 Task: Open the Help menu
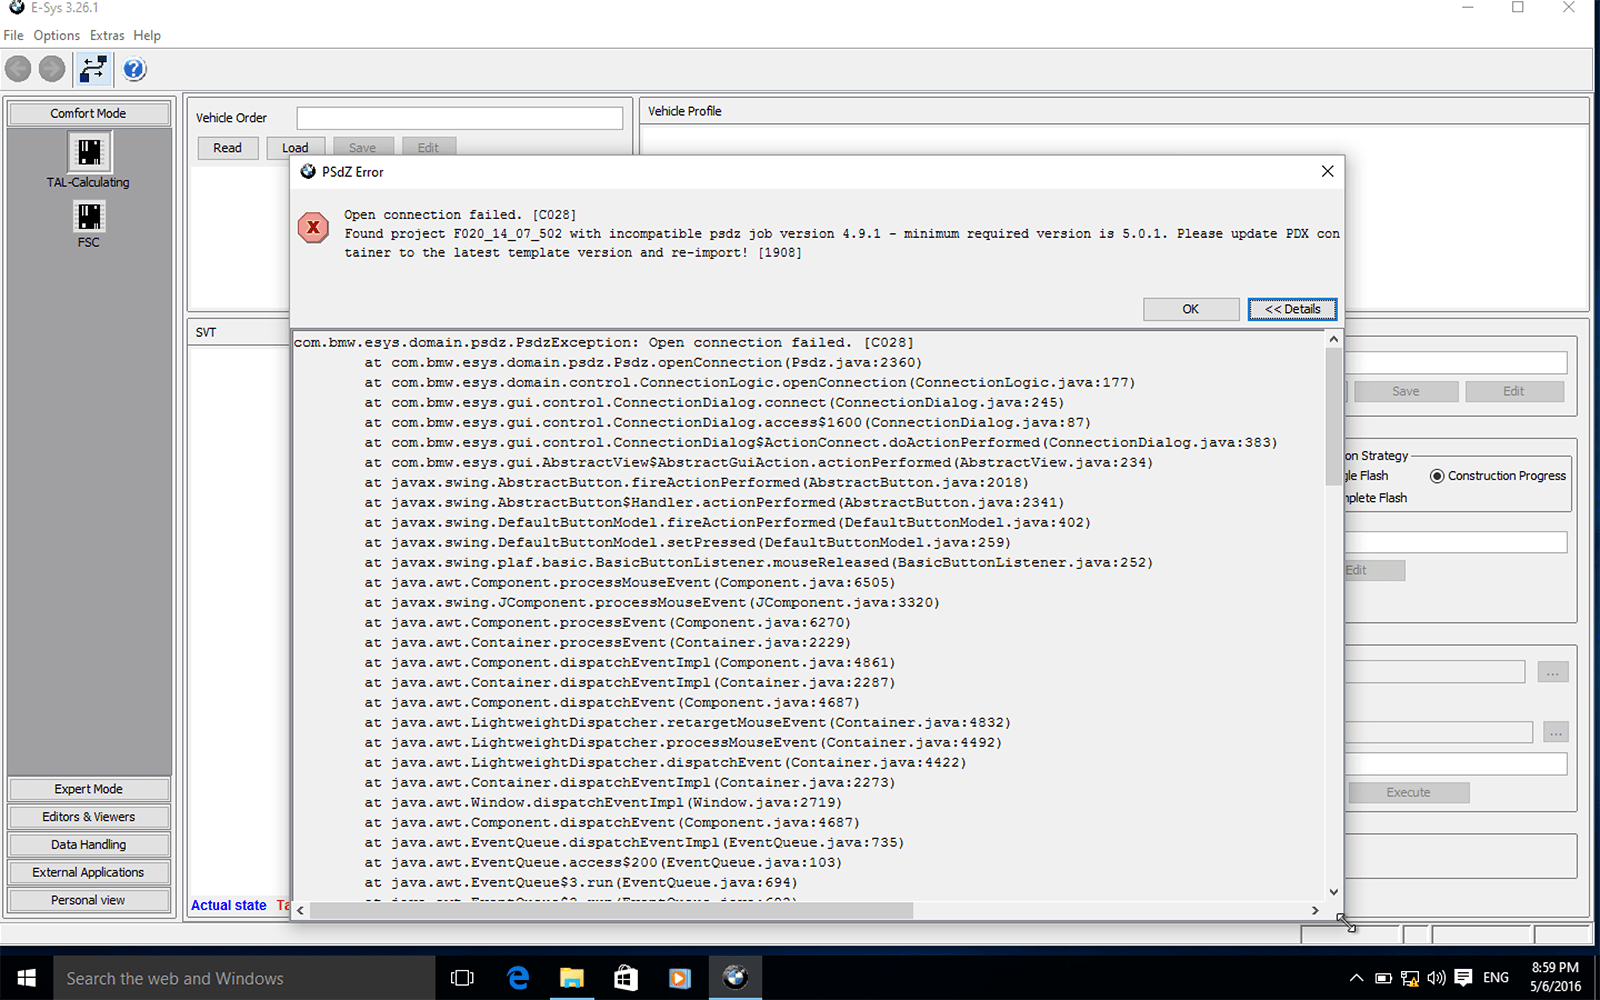147,35
